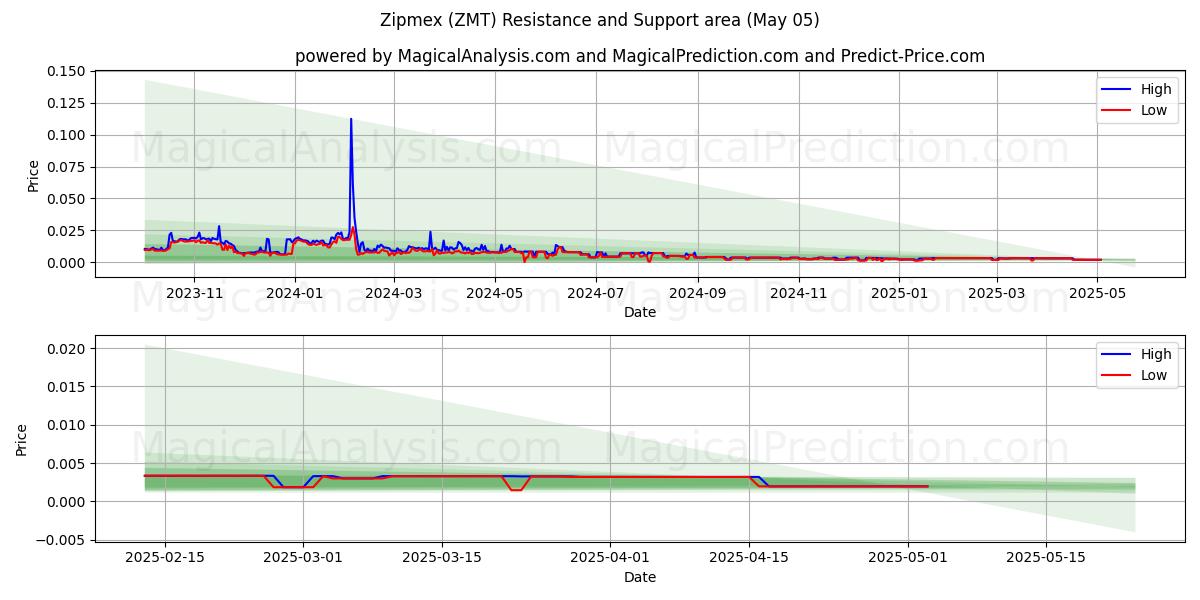Click the '0.150' y-axis label in the top chart
This screenshot has width=1200, height=600.
tap(66, 71)
